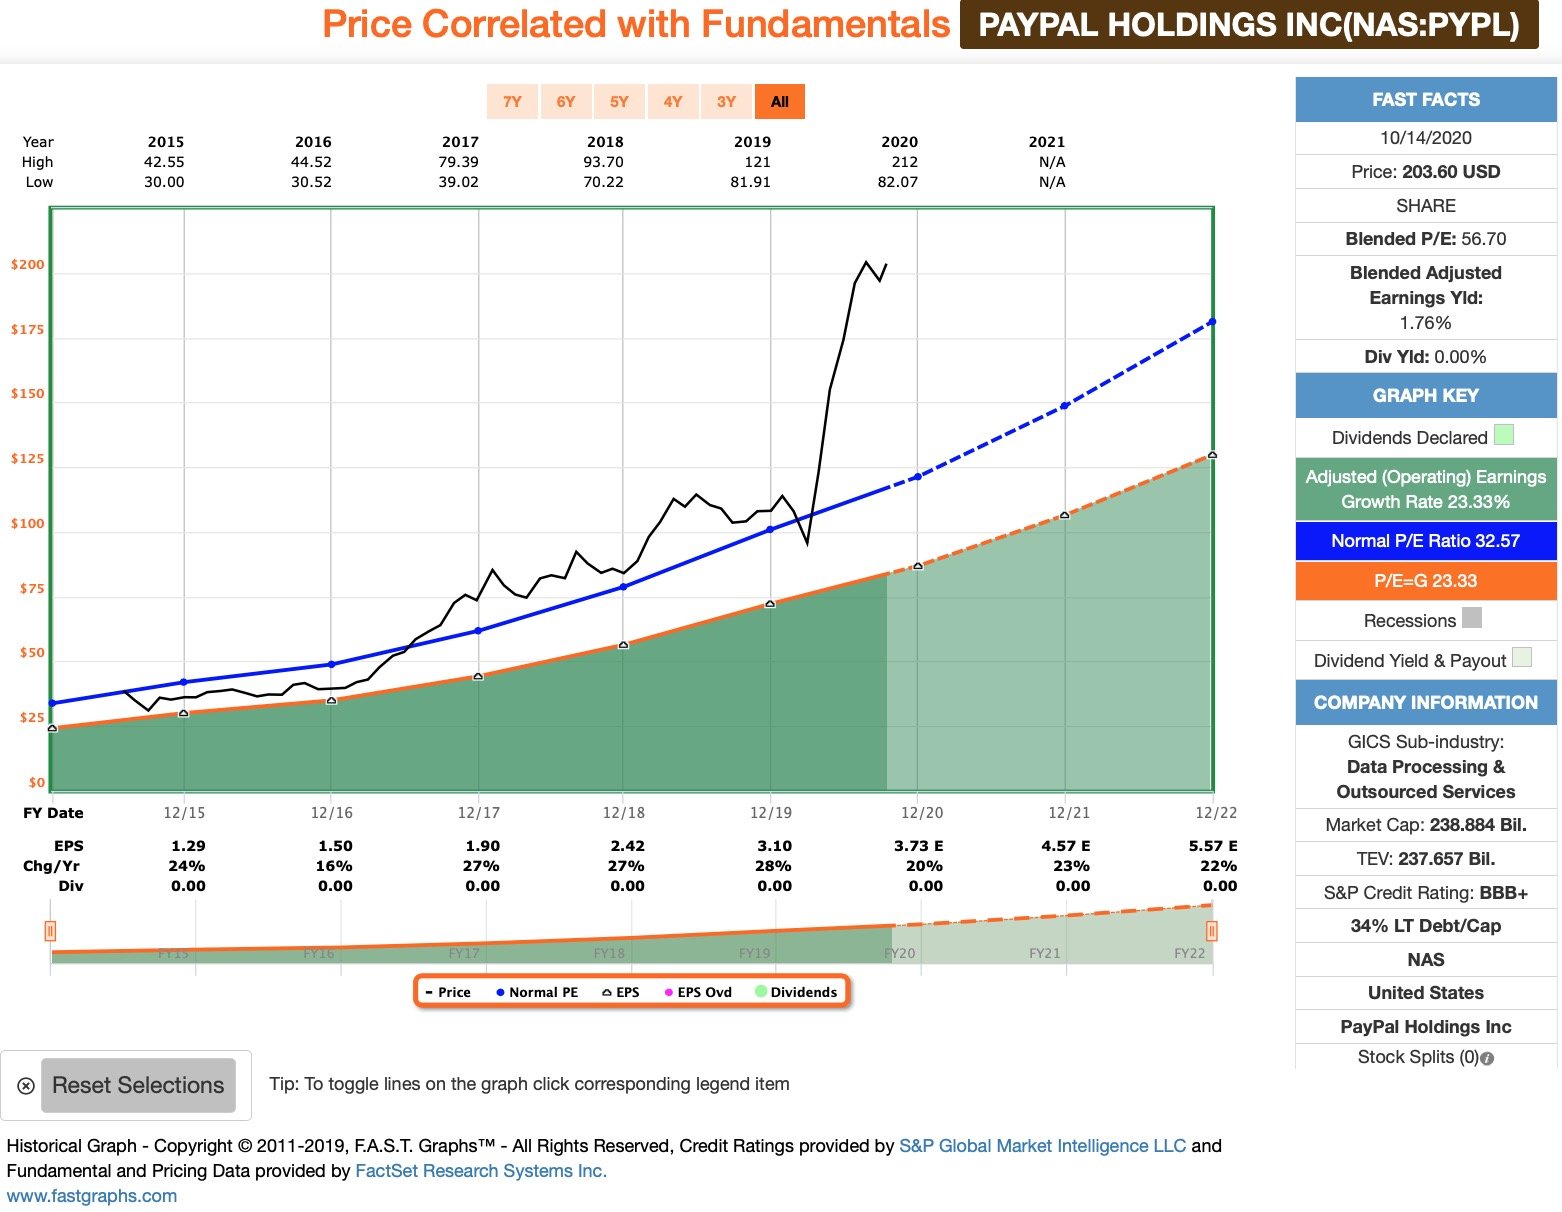Click the Blended P/E 56.70 row
This screenshot has width=1562, height=1212.
(x=1426, y=239)
